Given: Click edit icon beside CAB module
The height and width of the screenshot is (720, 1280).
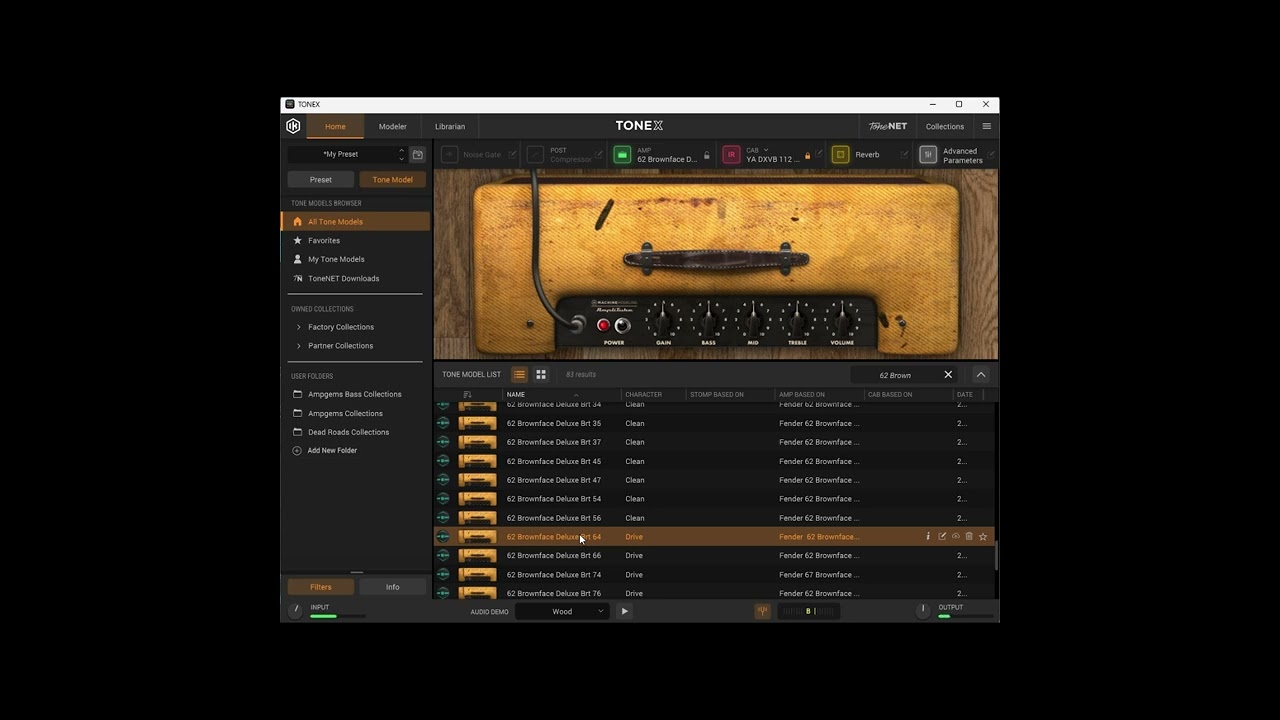Looking at the screenshot, I should tap(819, 155).
